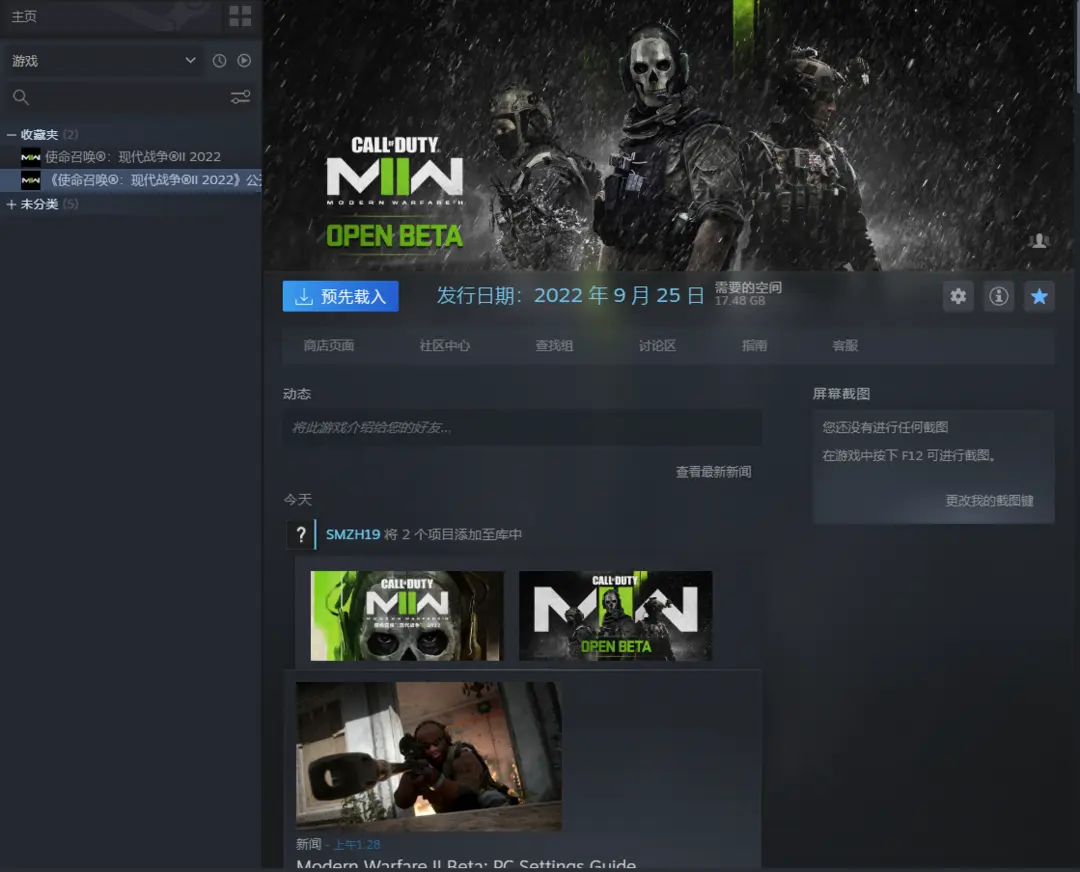Open the Modern Warfare II skull thumbnail
Viewport: 1080px width, 872px height.
tap(407, 616)
